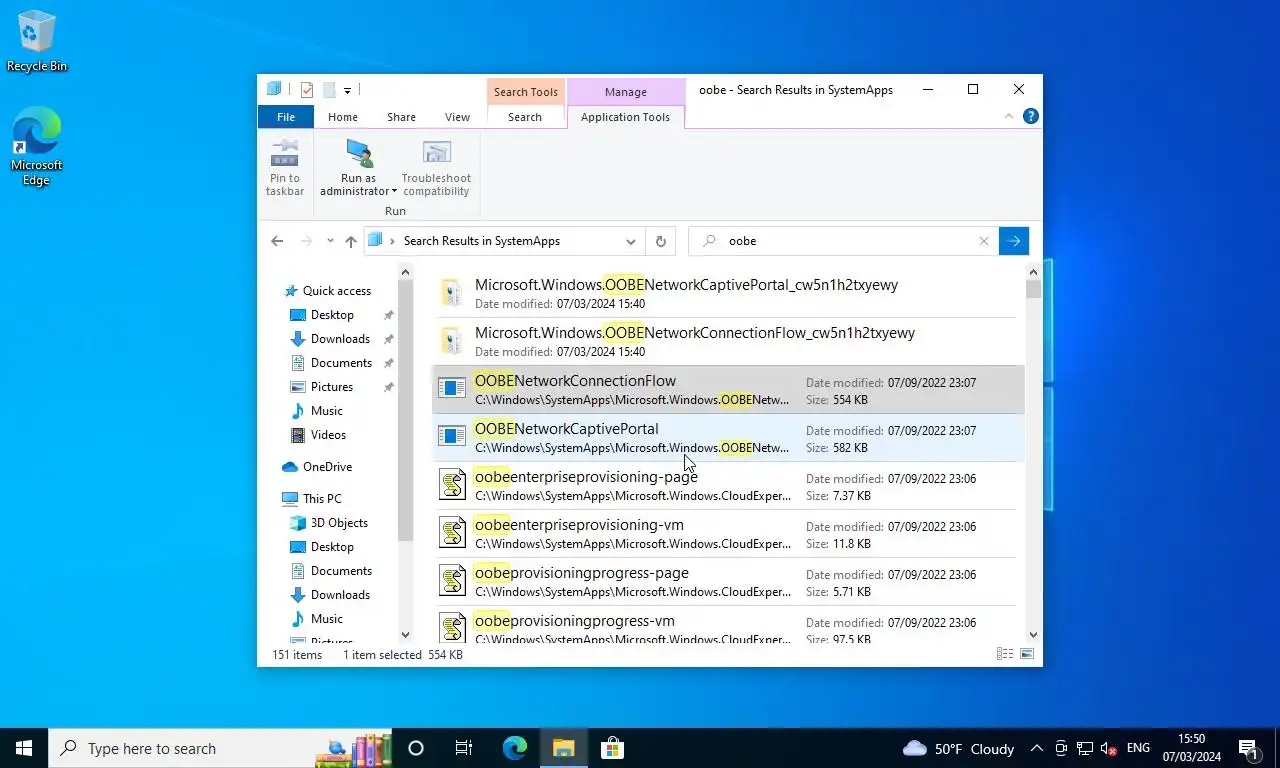Click address bar Search Results in SystemApps
This screenshot has width=1280, height=768.
481,241
